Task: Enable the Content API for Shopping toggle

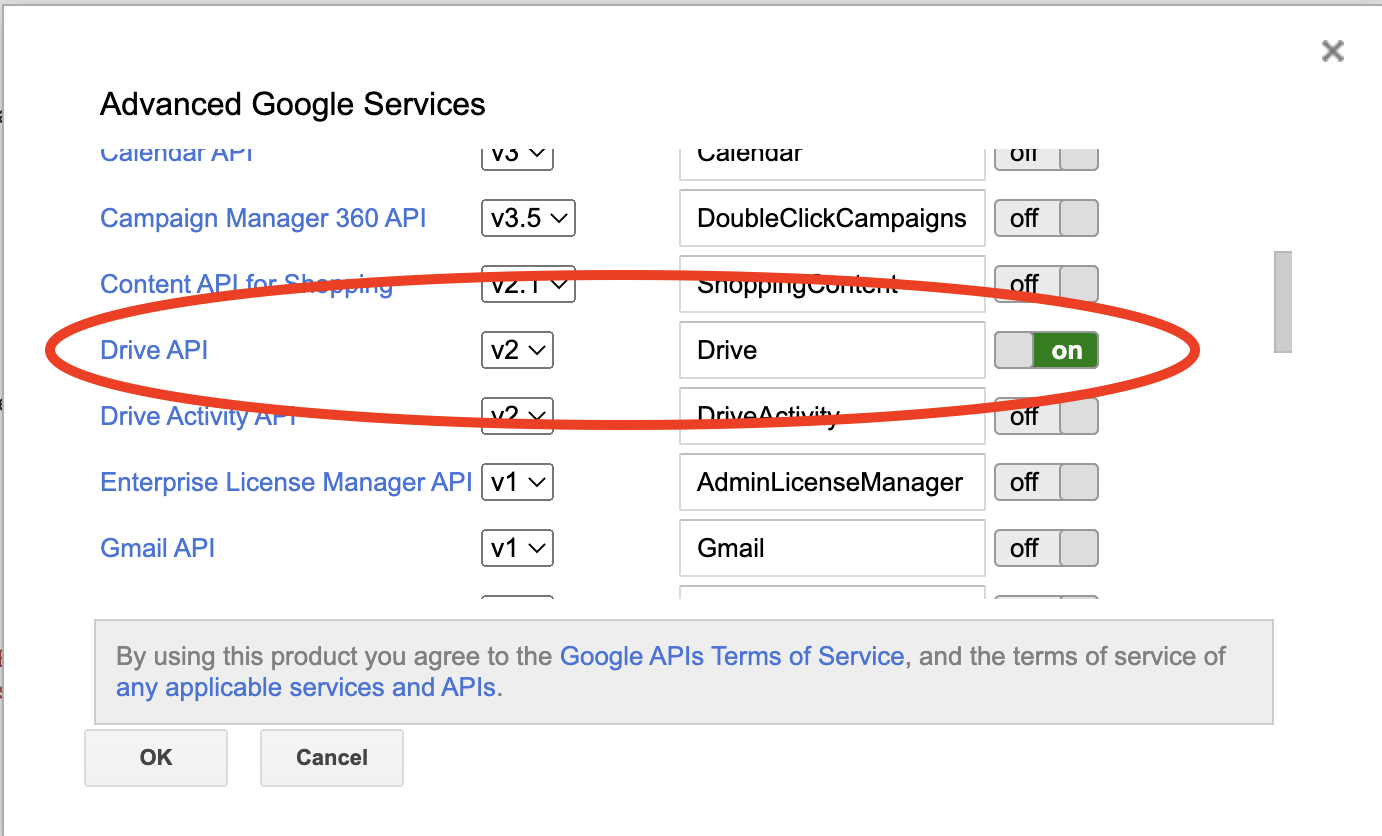Action: point(1046,284)
